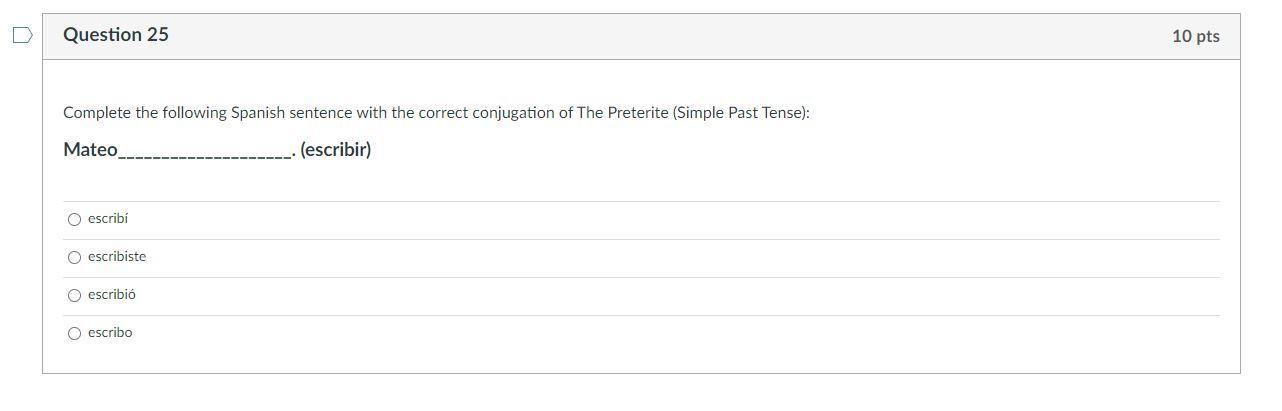Click the (escribir) verb hint

(335, 150)
